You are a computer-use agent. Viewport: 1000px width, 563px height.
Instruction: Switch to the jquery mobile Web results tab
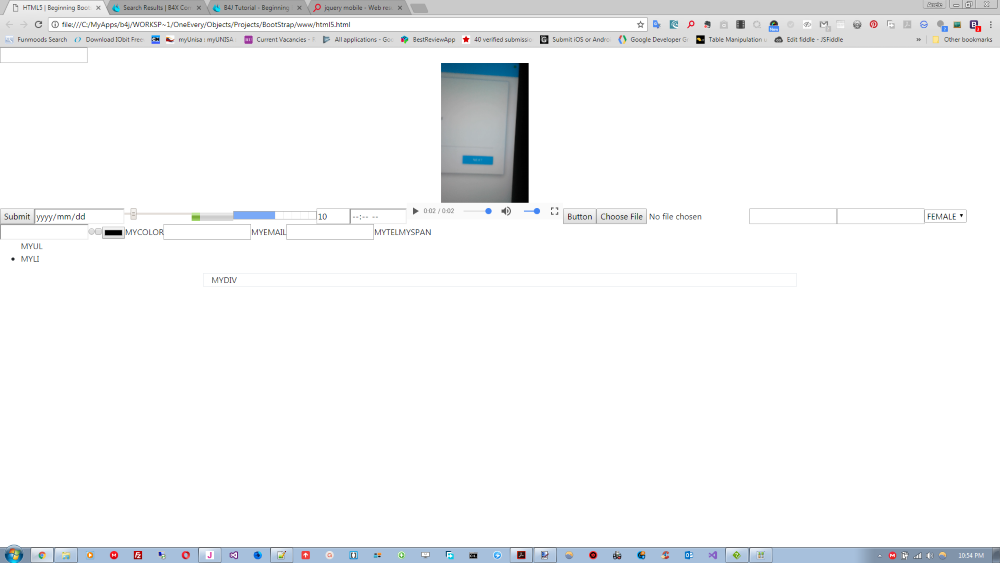click(x=358, y=8)
